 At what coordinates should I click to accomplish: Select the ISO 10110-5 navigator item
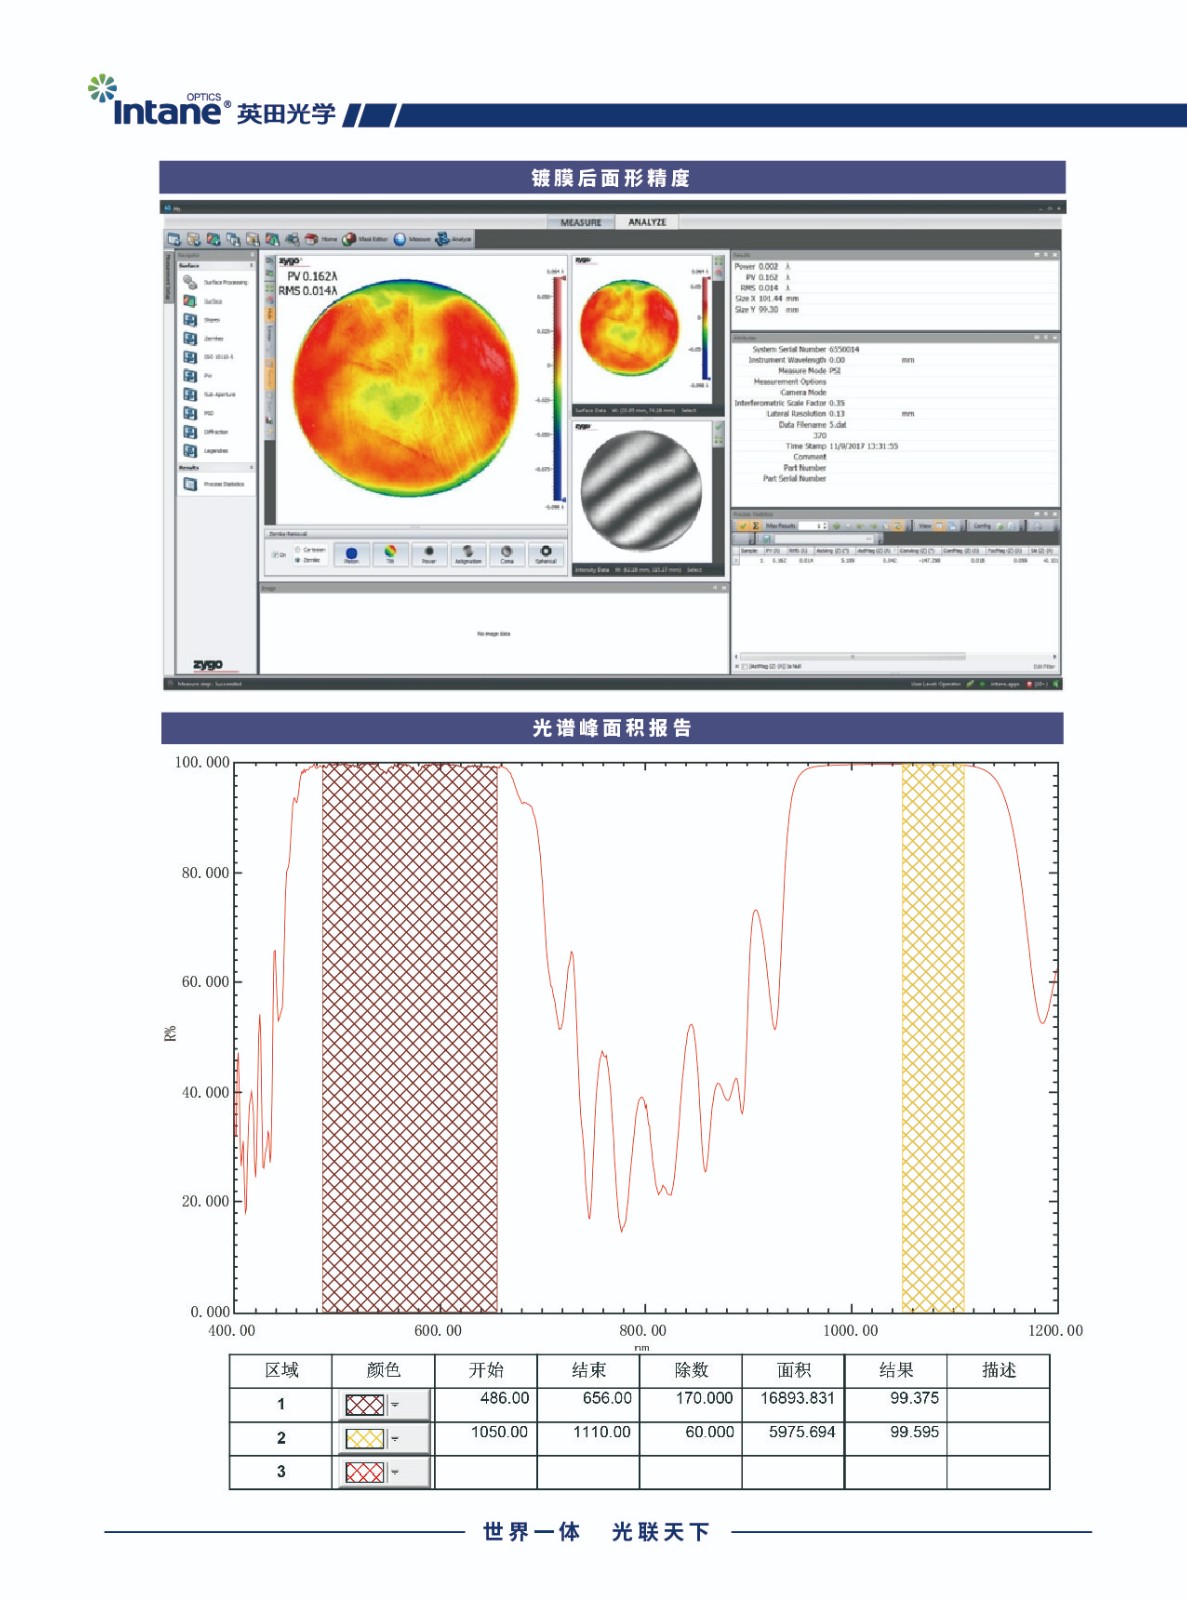(208, 357)
